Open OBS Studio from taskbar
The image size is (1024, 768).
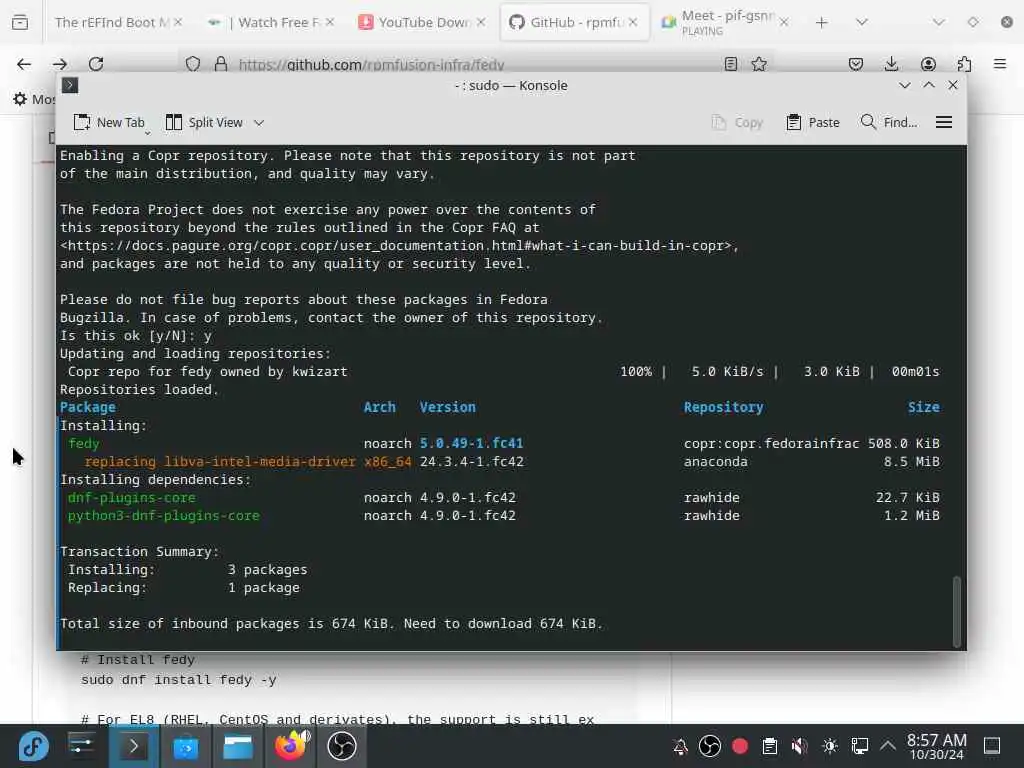(x=342, y=746)
